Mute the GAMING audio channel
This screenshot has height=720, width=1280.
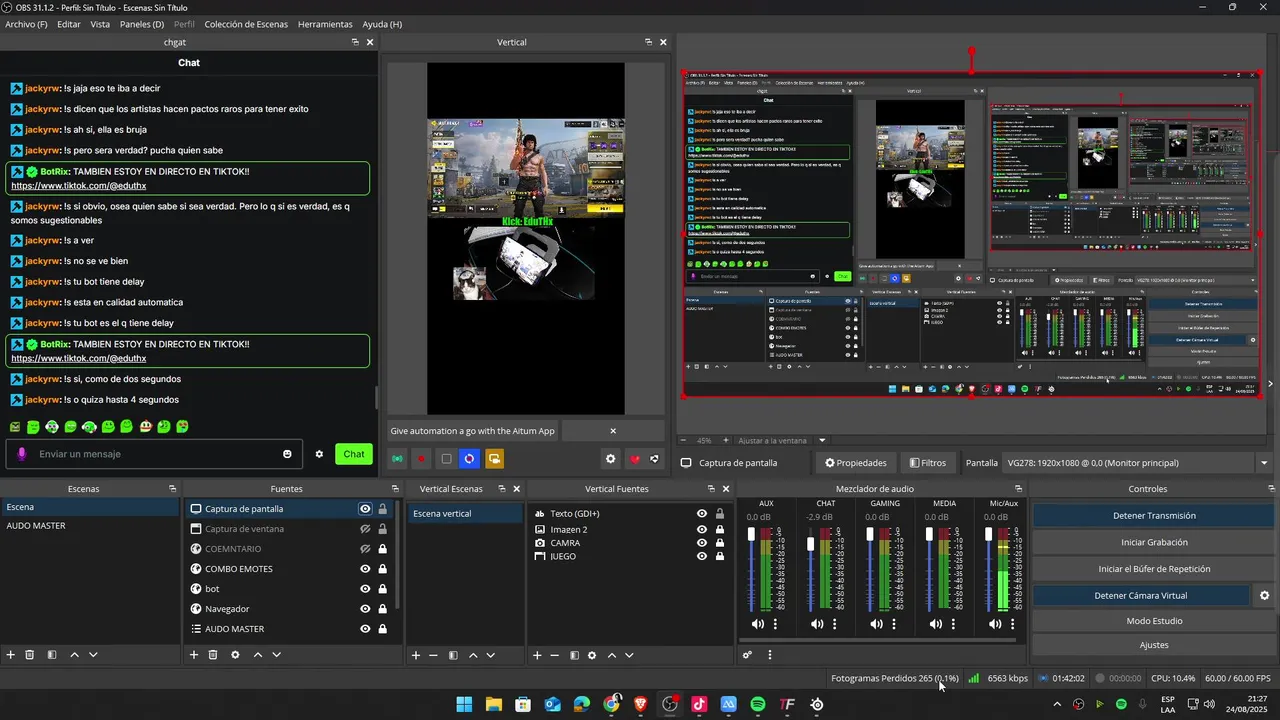876,624
